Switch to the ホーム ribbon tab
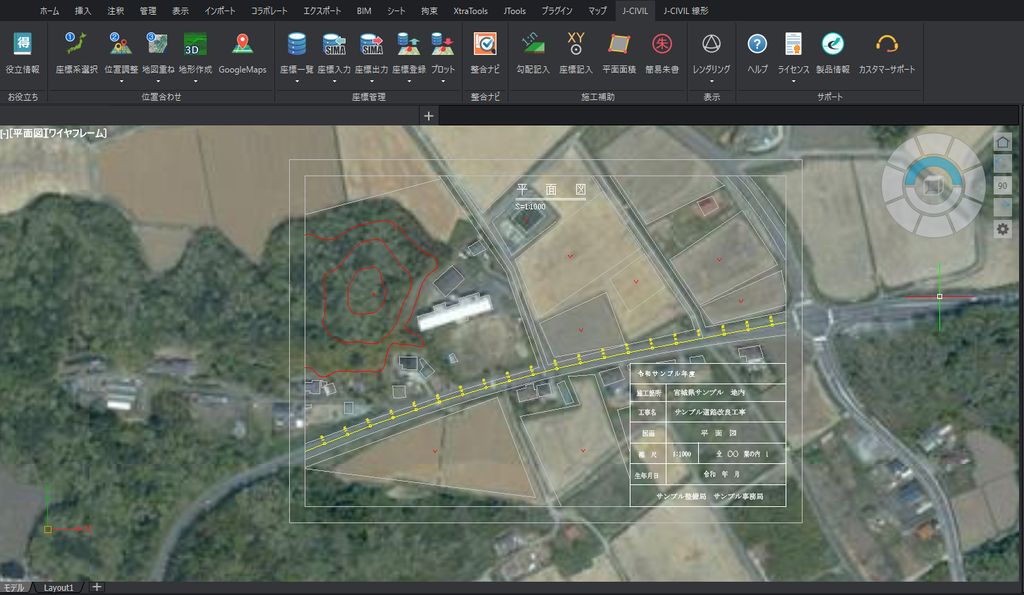1024x595 pixels. (49, 11)
